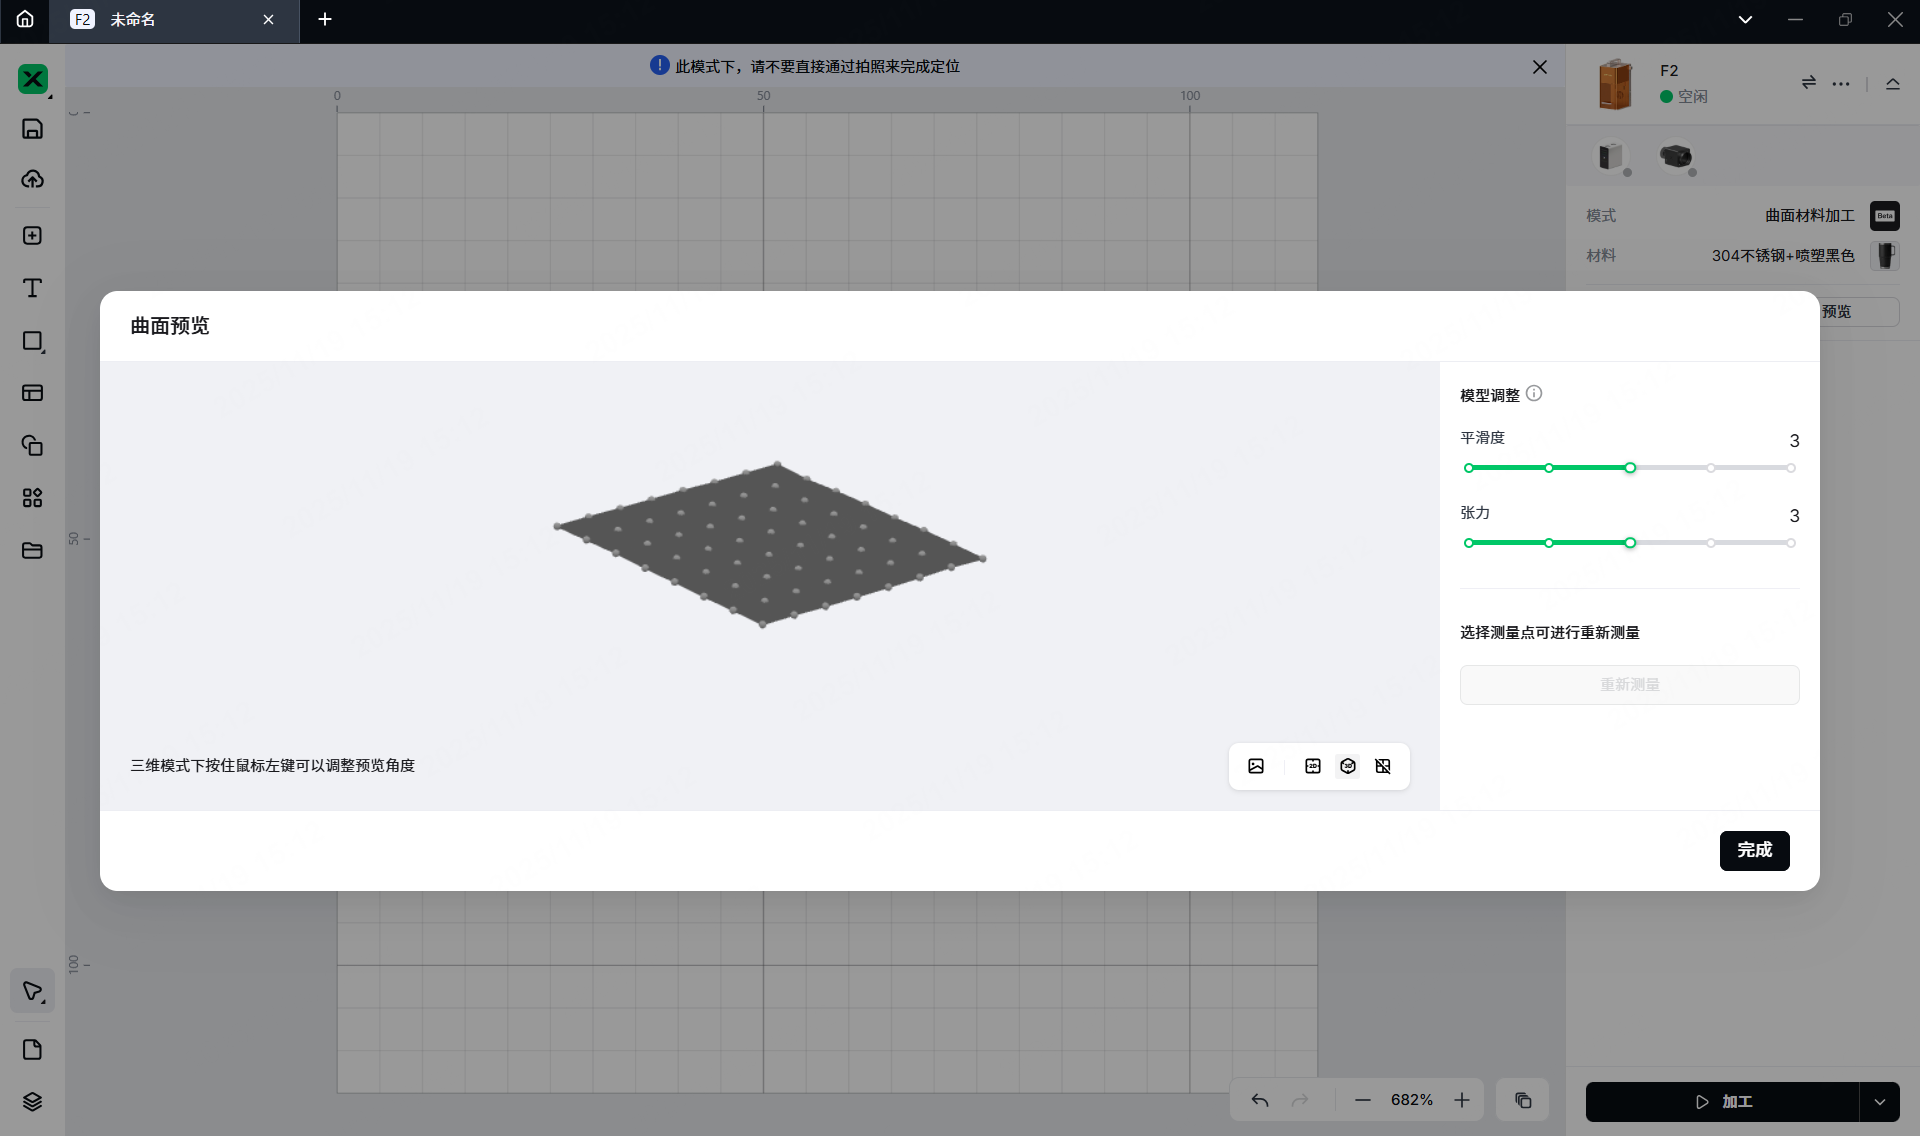Click the image display icon in preview toolbar

point(1256,766)
